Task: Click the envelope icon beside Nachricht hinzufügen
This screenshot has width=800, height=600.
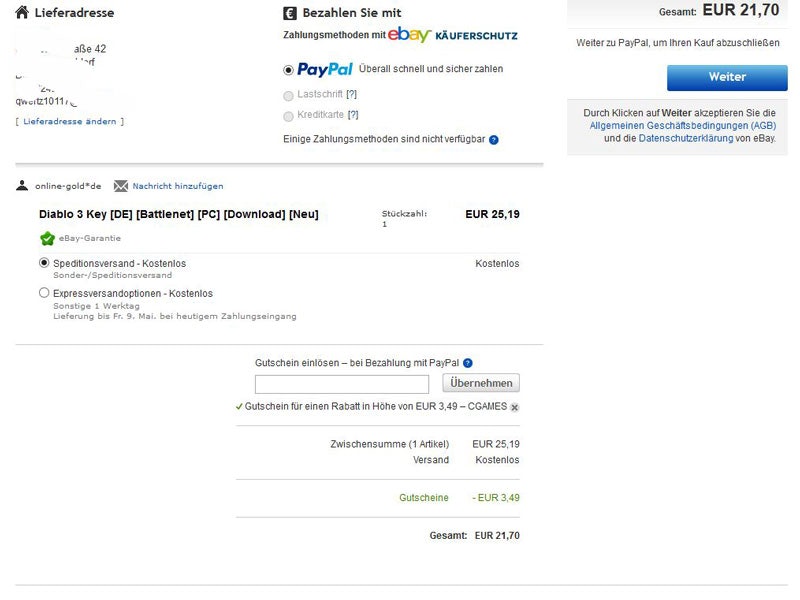Action: pyautogui.click(x=121, y=185)
